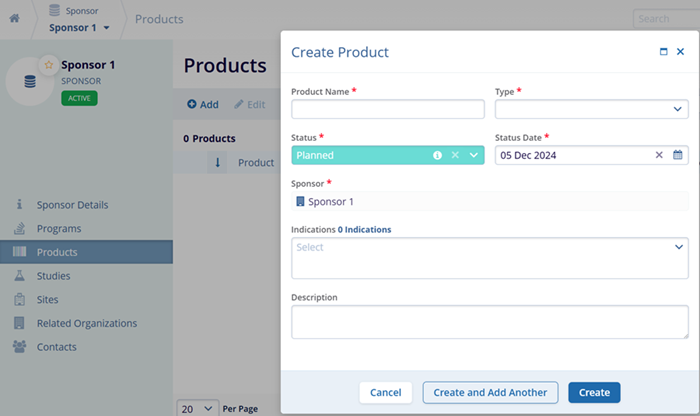Open the Sponsor 1 breadcrumb menu
The image size is (700, 416).
80,27
